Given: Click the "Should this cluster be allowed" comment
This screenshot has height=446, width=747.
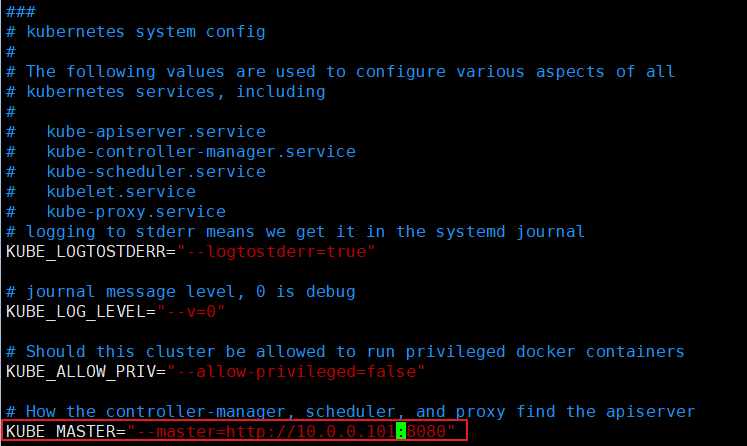Looking at the screenshot, I should click(x=345, y=352).
